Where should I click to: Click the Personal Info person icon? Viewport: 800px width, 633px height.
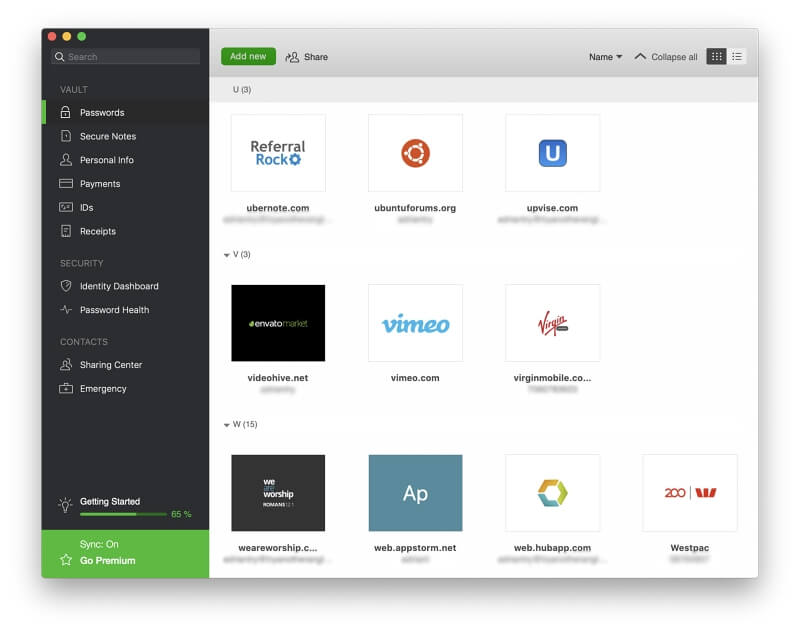coord(65,160)
